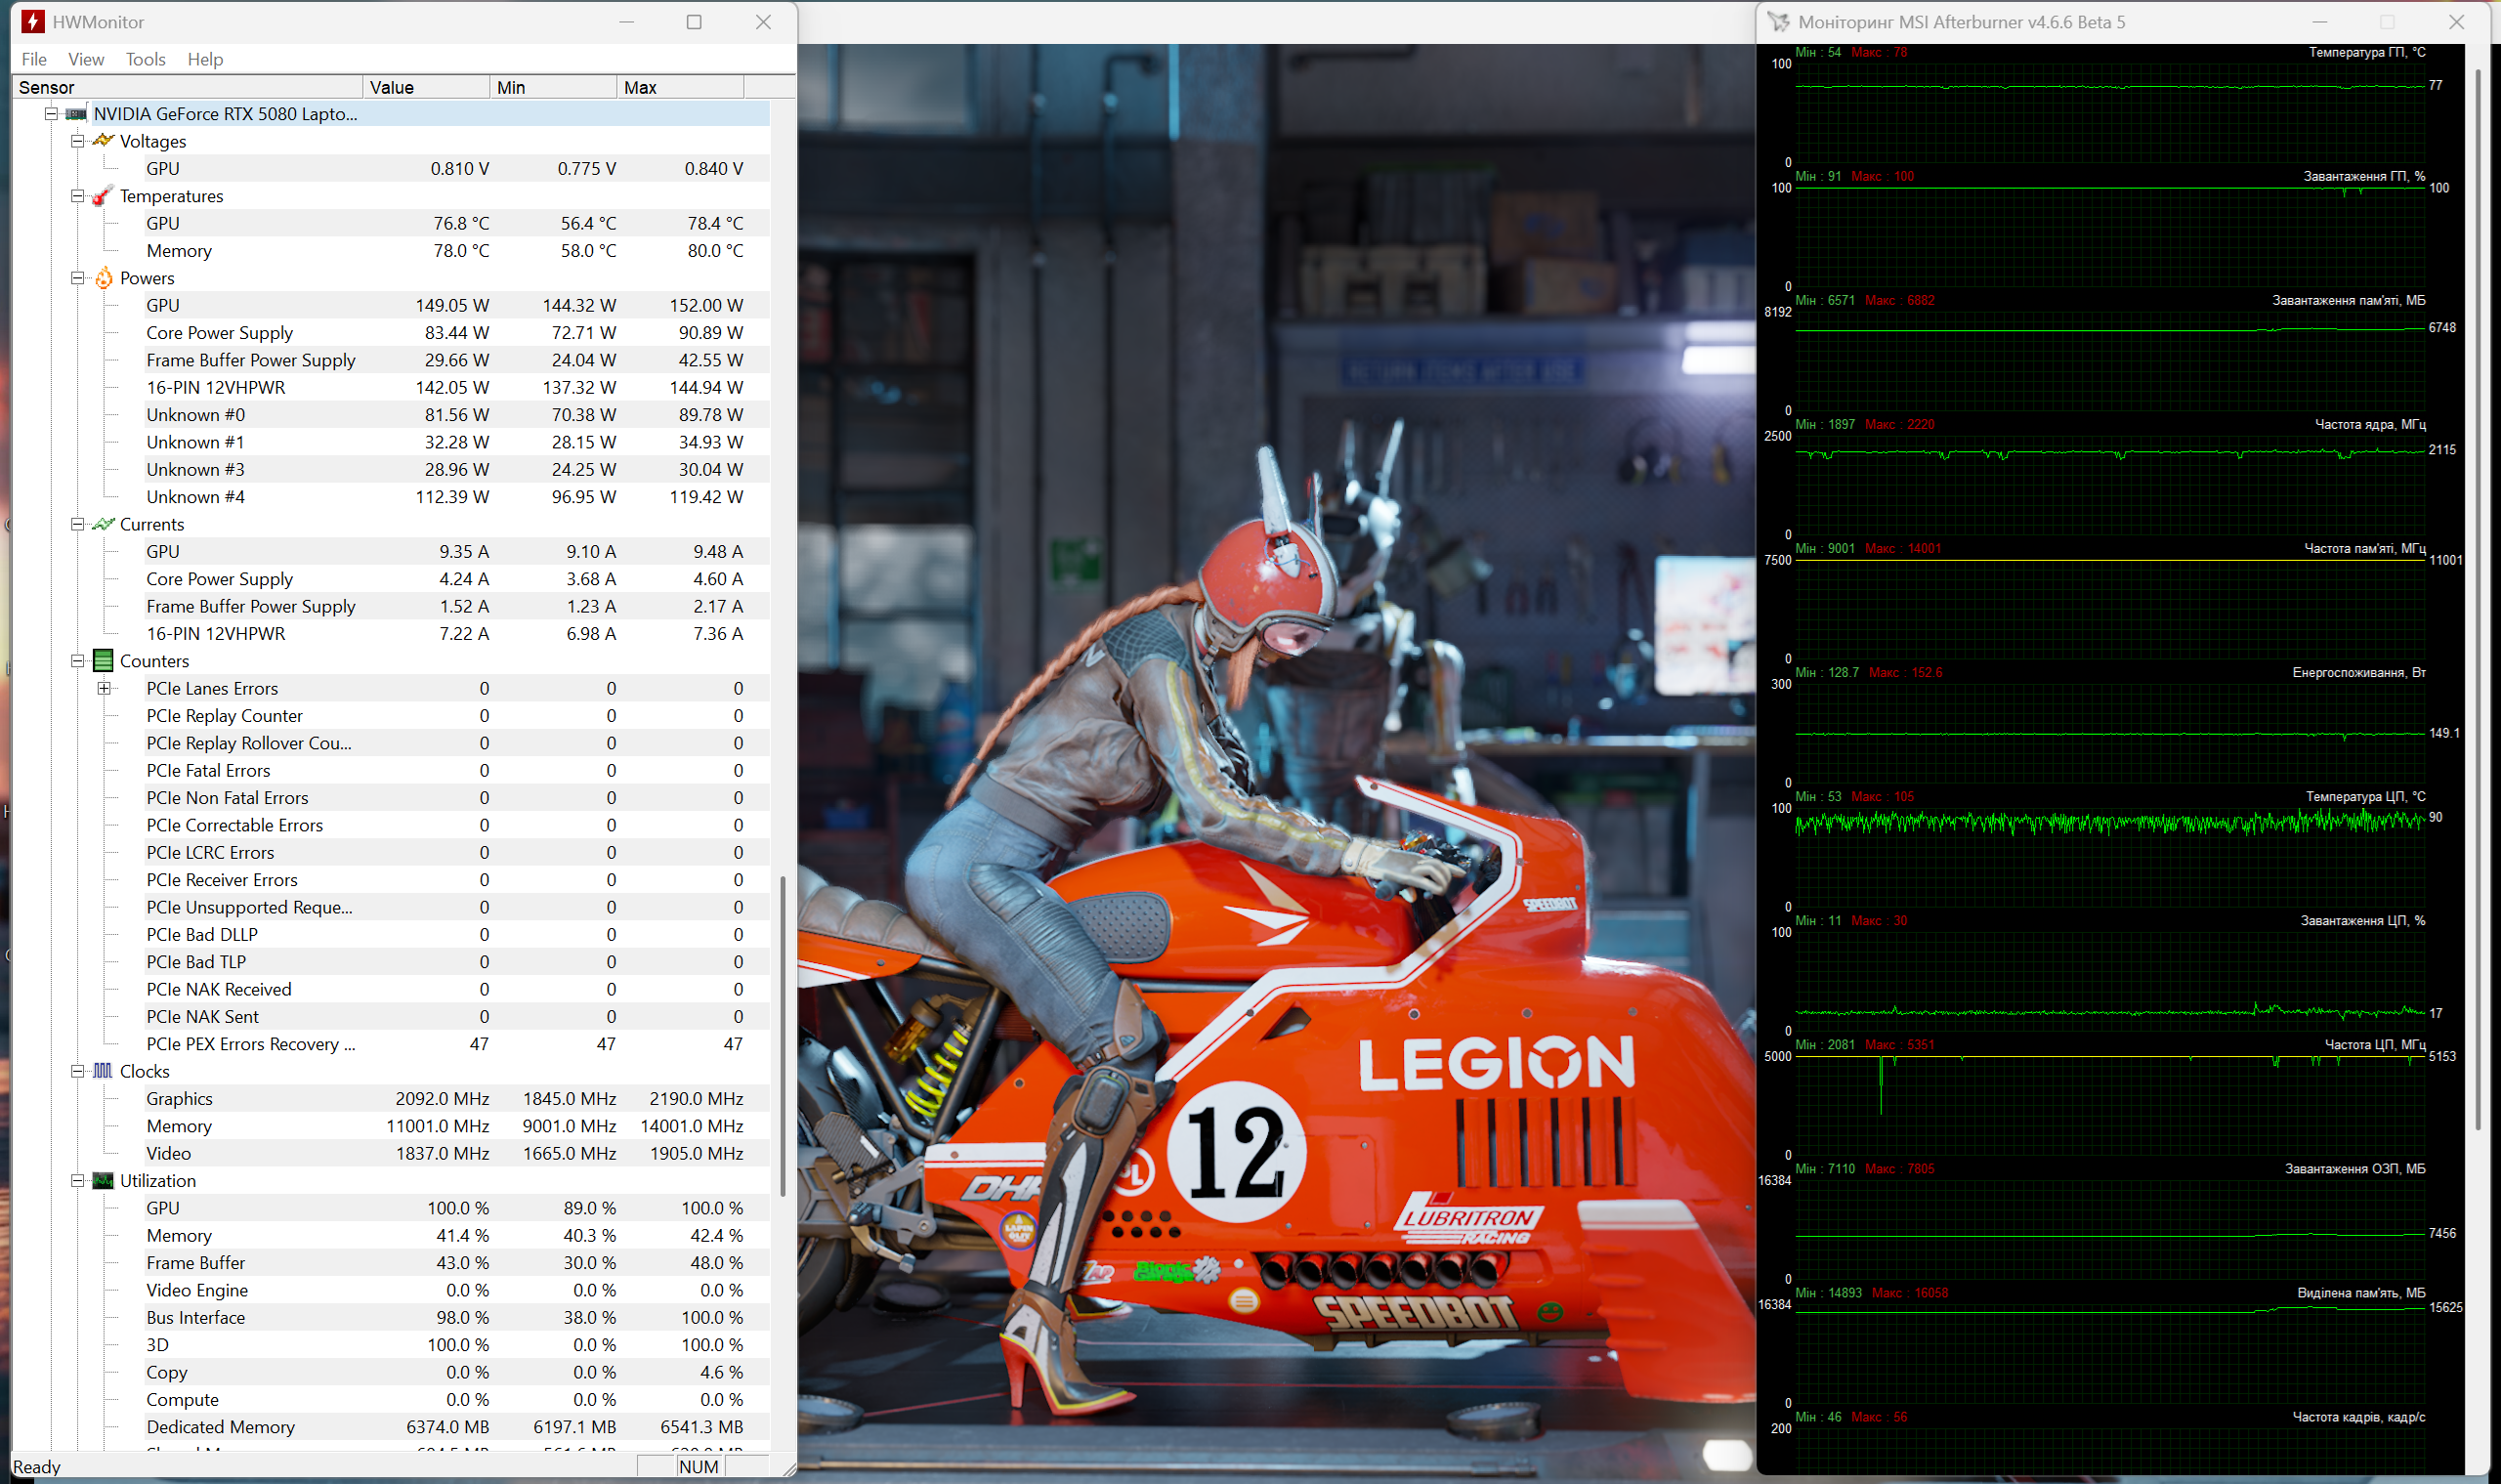The height and width of the screenshot is (1484, 2501).
Task: Collapse the Powers tree section
Action: (77, 278)
